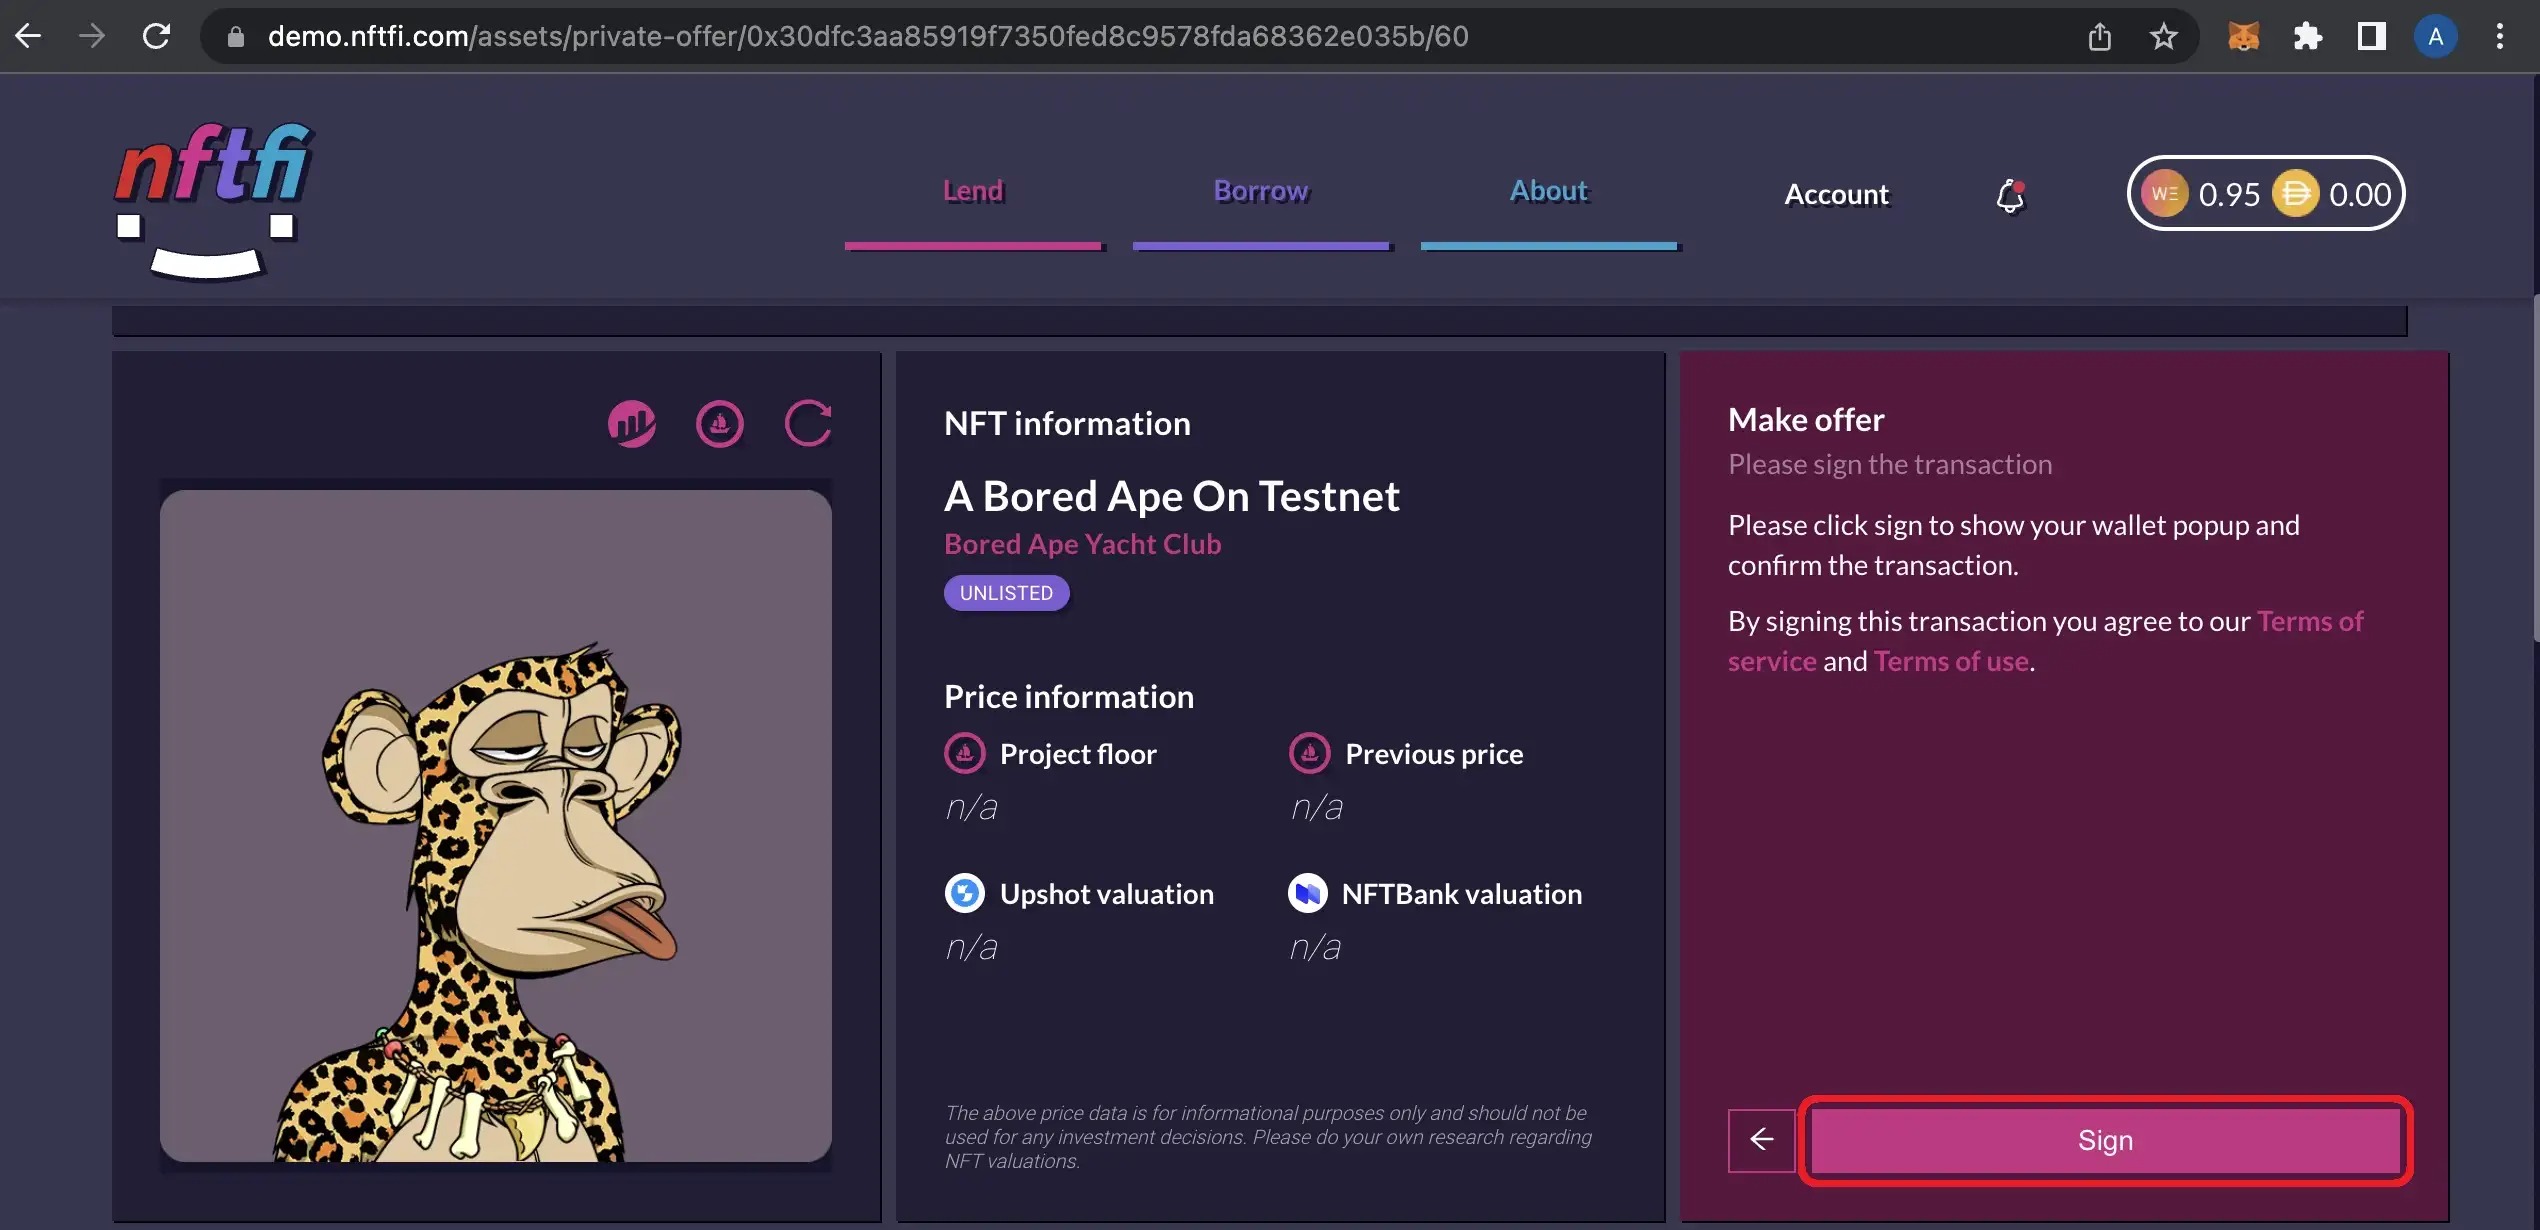Screen dimensions: 2540x1230
Task: Click the WETH balance display 0.95
Action: pyautogui.click(x=2229, y=194)
